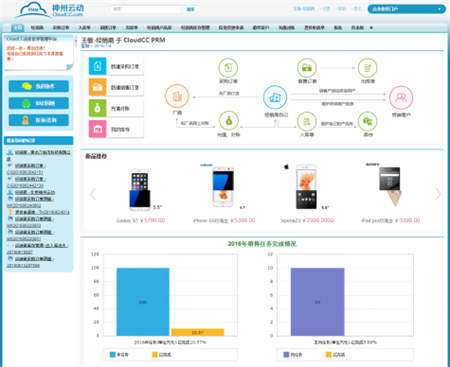The image size is (450, 367).
Task: Click the sidebar button with yellow WeChat icon
Action: (x=39, y=86)
